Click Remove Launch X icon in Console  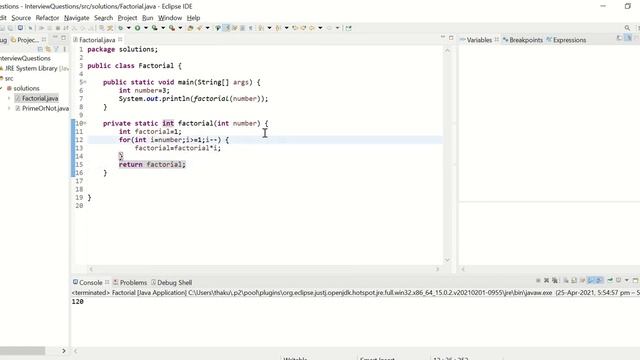[546, 280]
